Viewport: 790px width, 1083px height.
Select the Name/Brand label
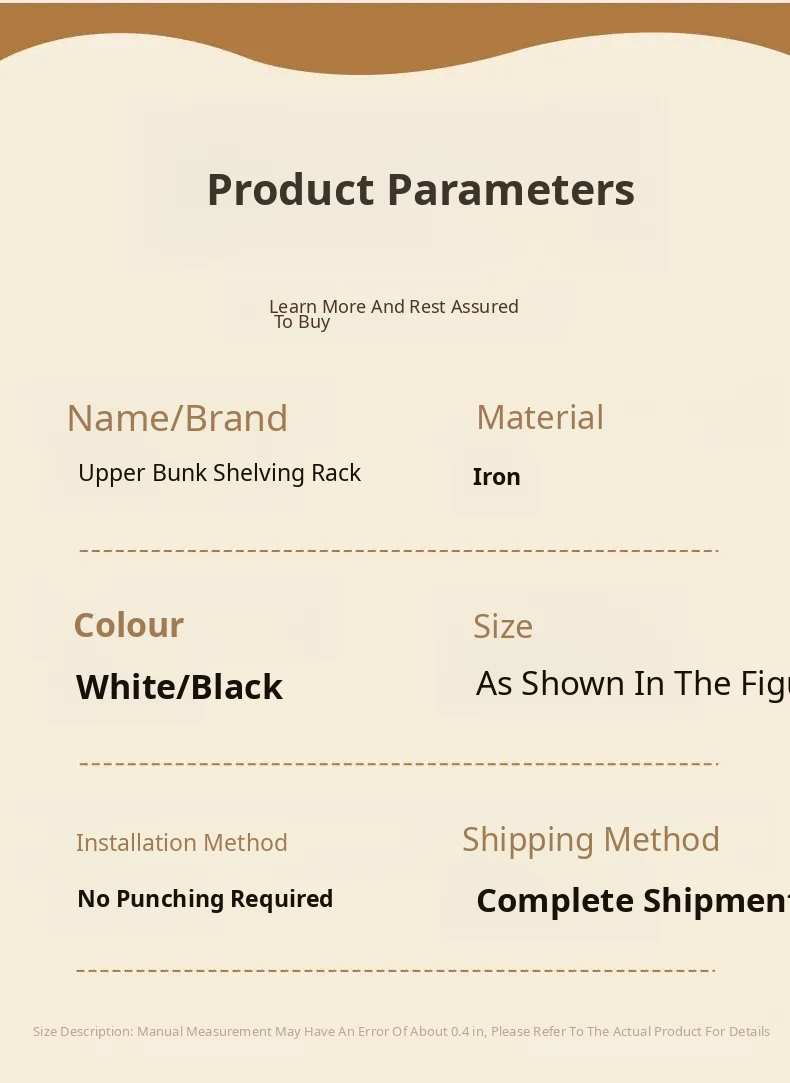click(177, 418)
